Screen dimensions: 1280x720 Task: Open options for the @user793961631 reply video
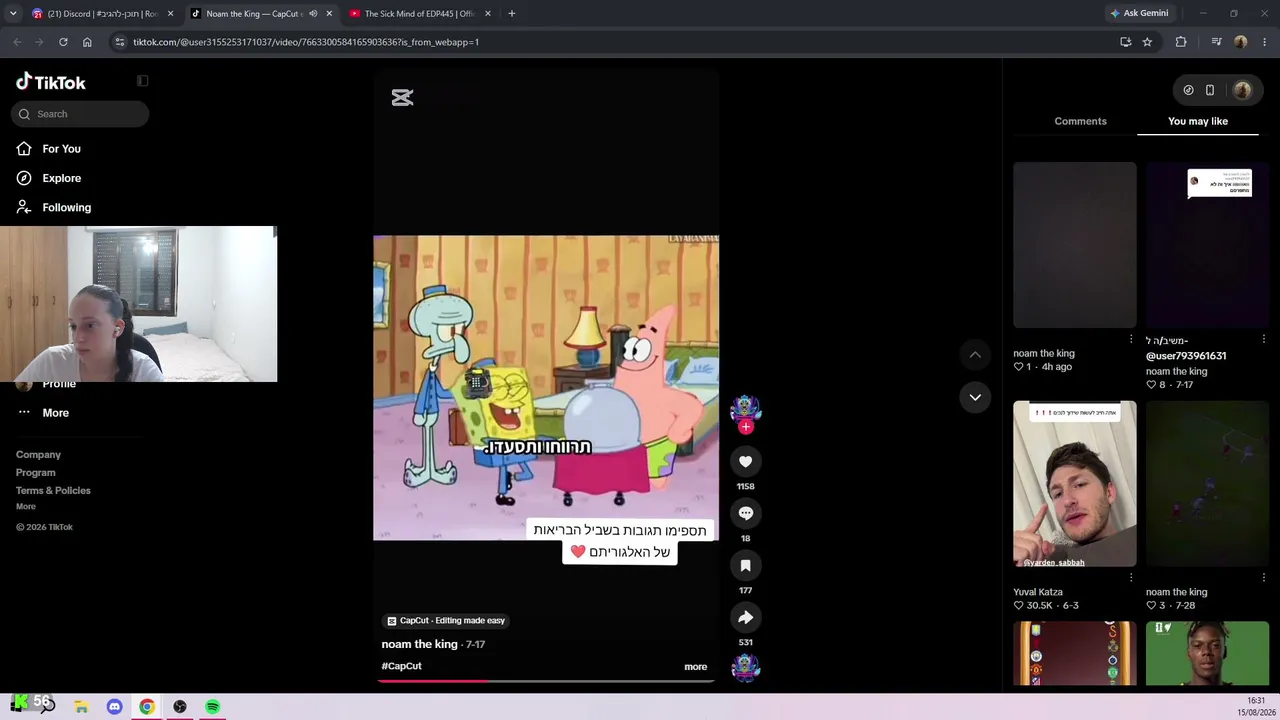coord(1264,339)
